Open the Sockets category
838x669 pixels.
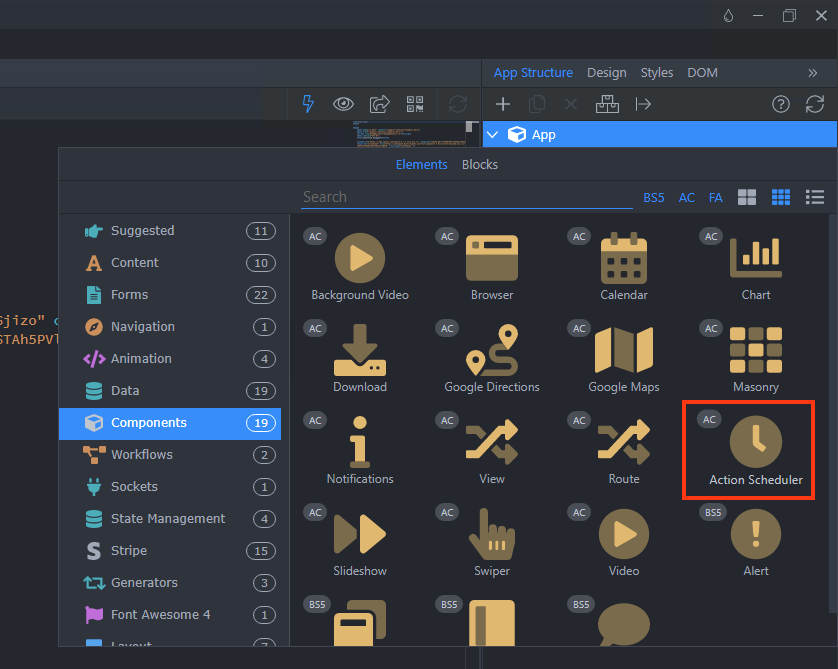point(170,487)
